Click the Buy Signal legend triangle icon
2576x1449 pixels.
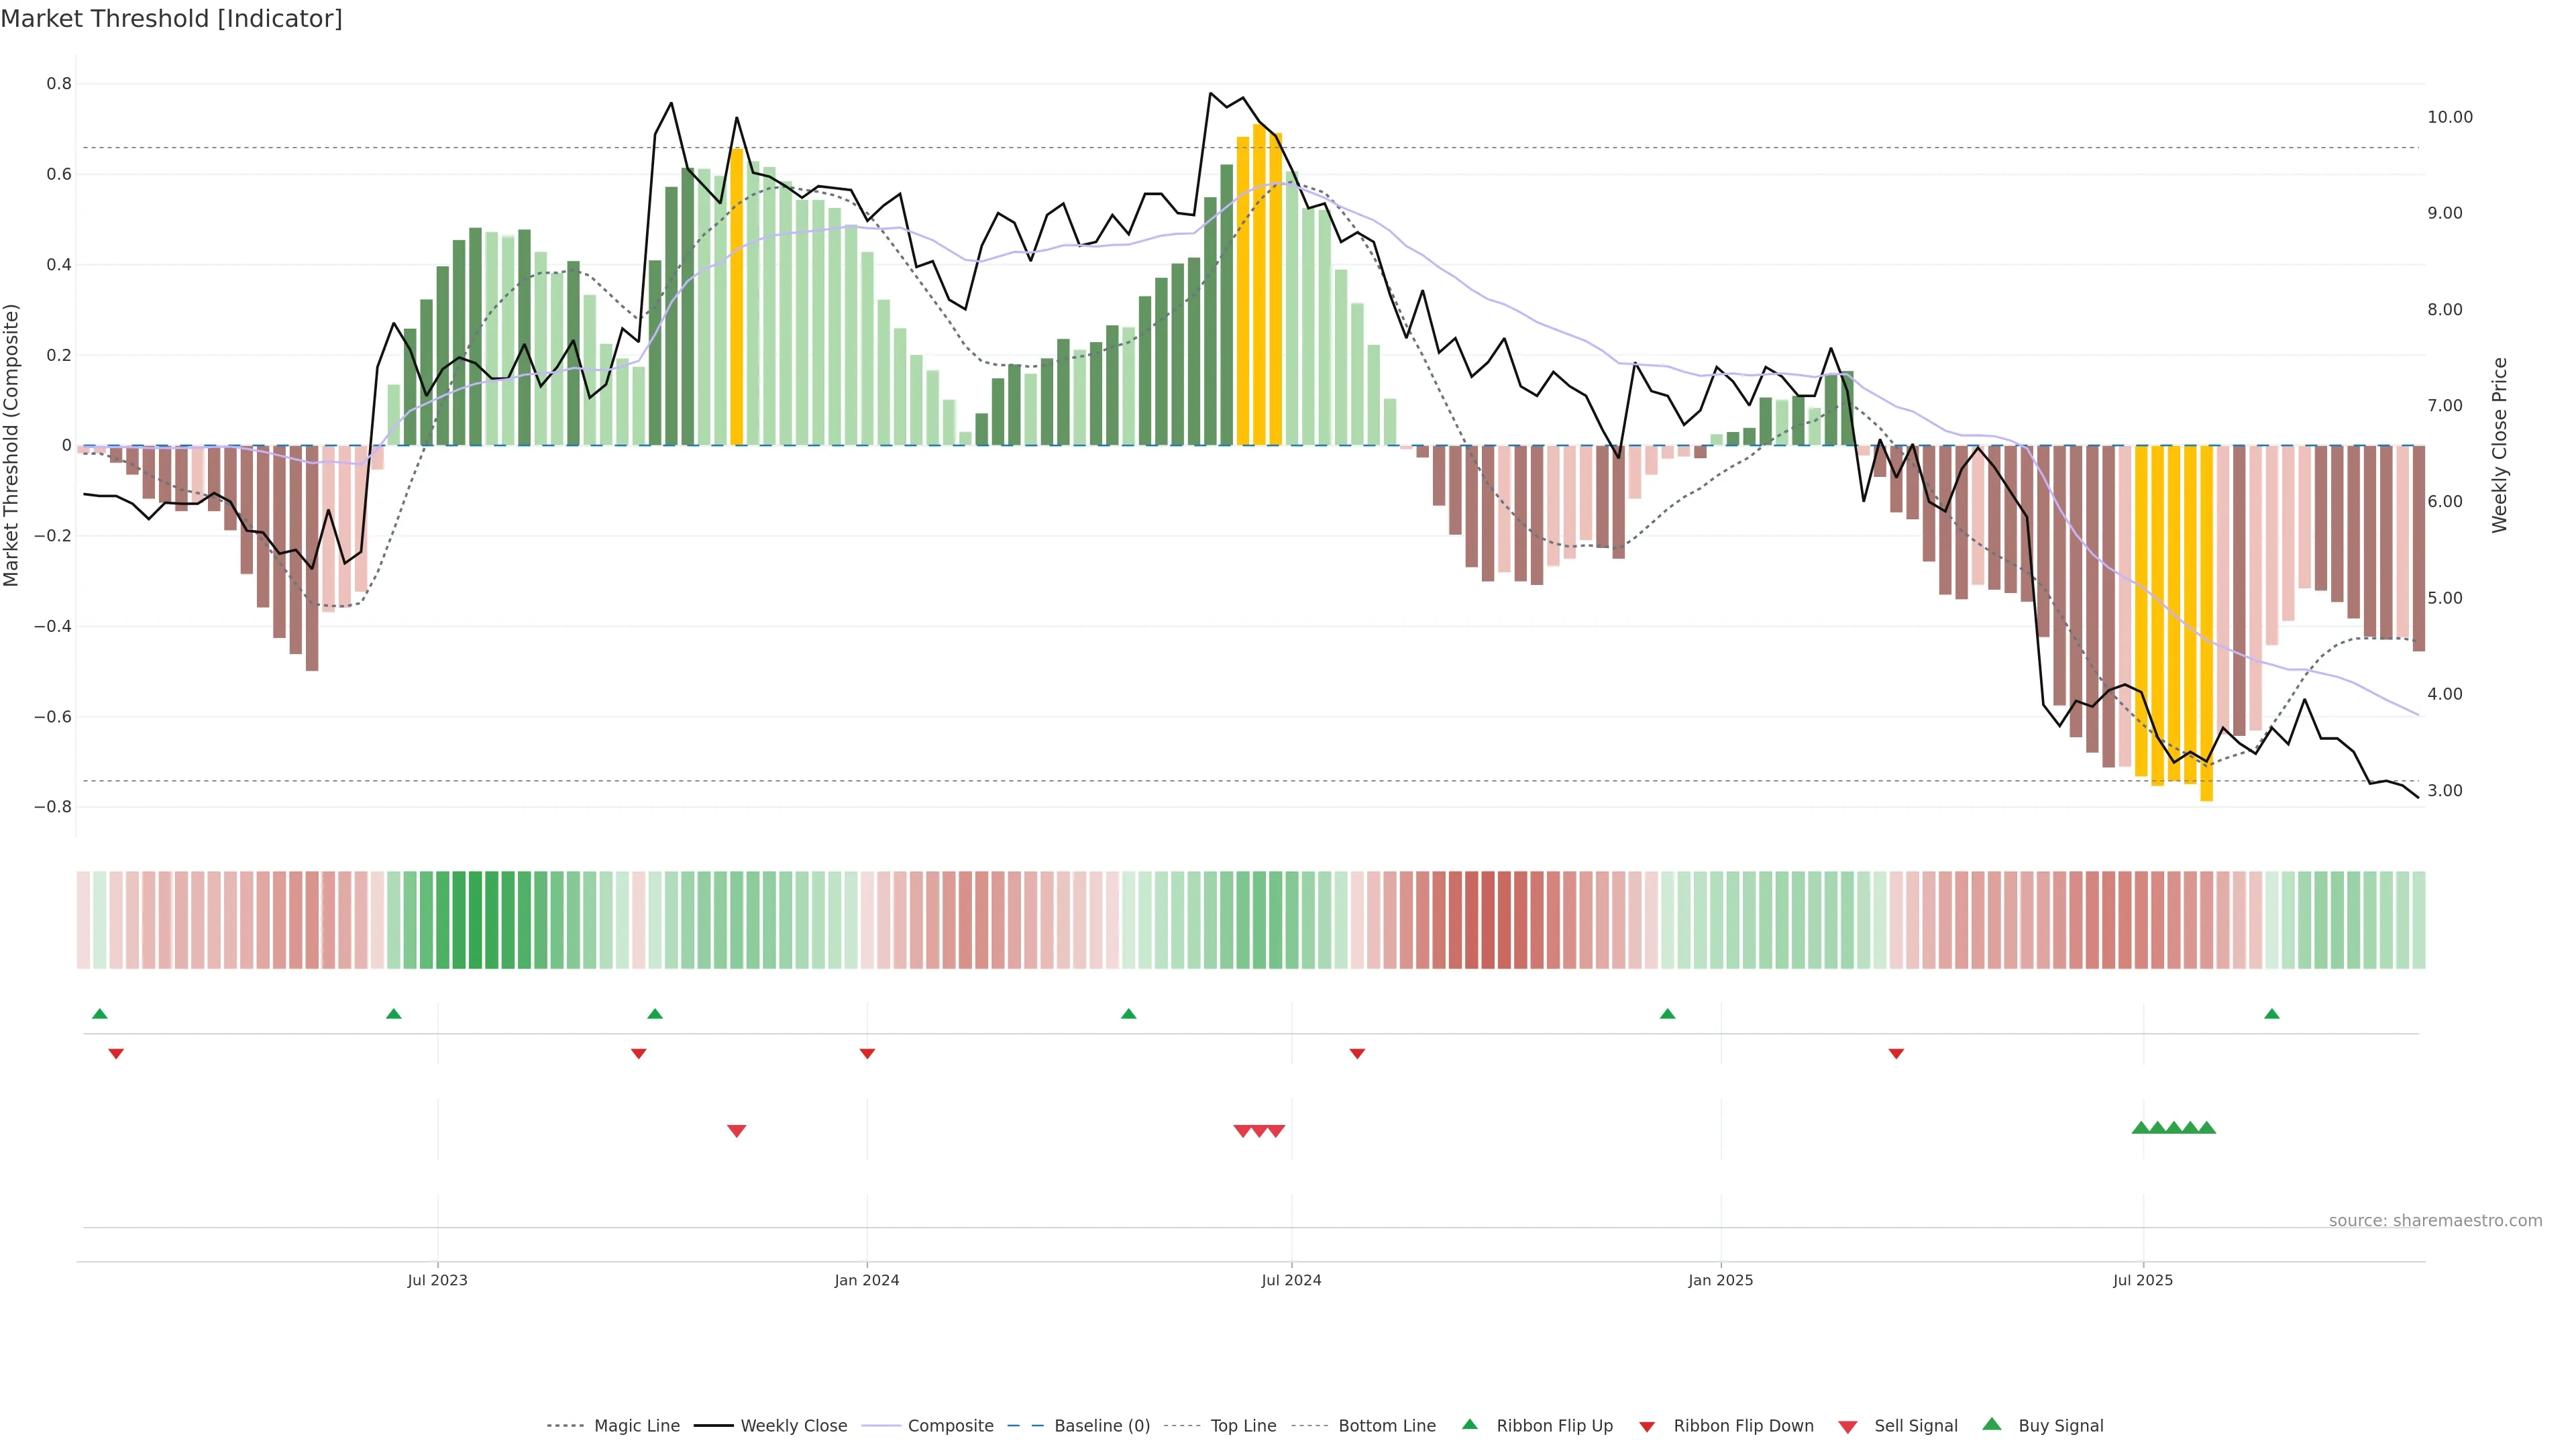click(x=1991, y=1424)
